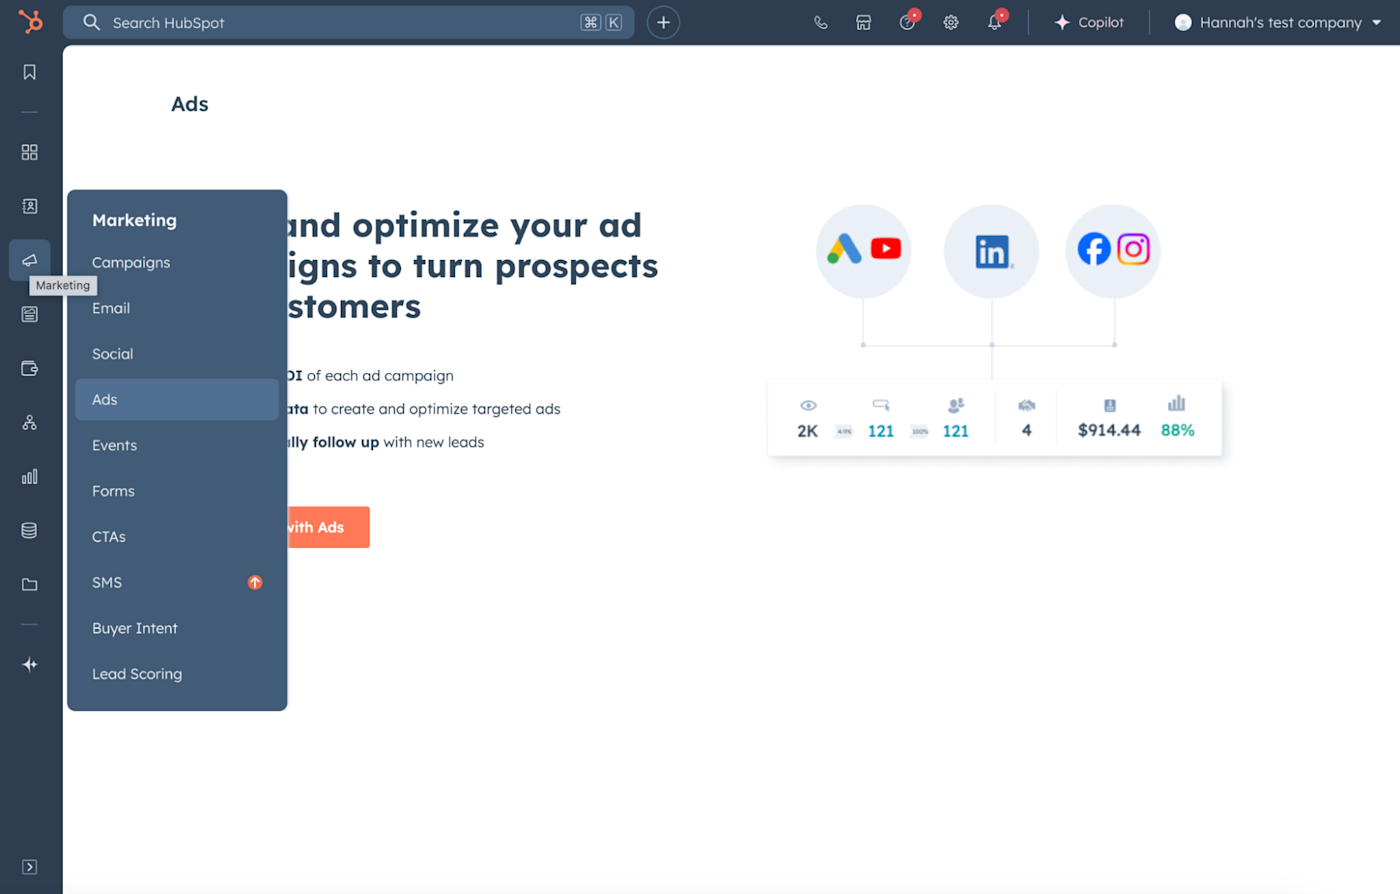Click the Instagram logo icon
Image resolution: width=1400 pixels, height=894 pixels.
(x=1133, y=249)
